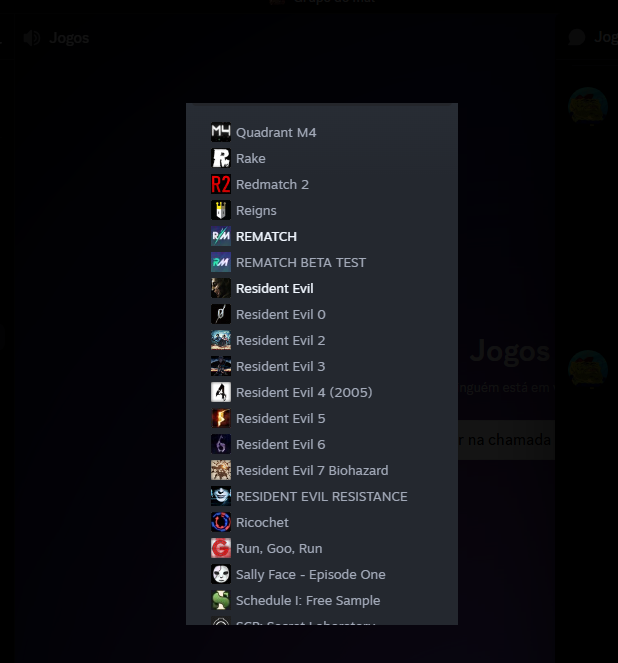Screen dimensions: 618x663
Task: Select the RESIDENT EVIL RESISTANCE text
Action: click(322, 496)
